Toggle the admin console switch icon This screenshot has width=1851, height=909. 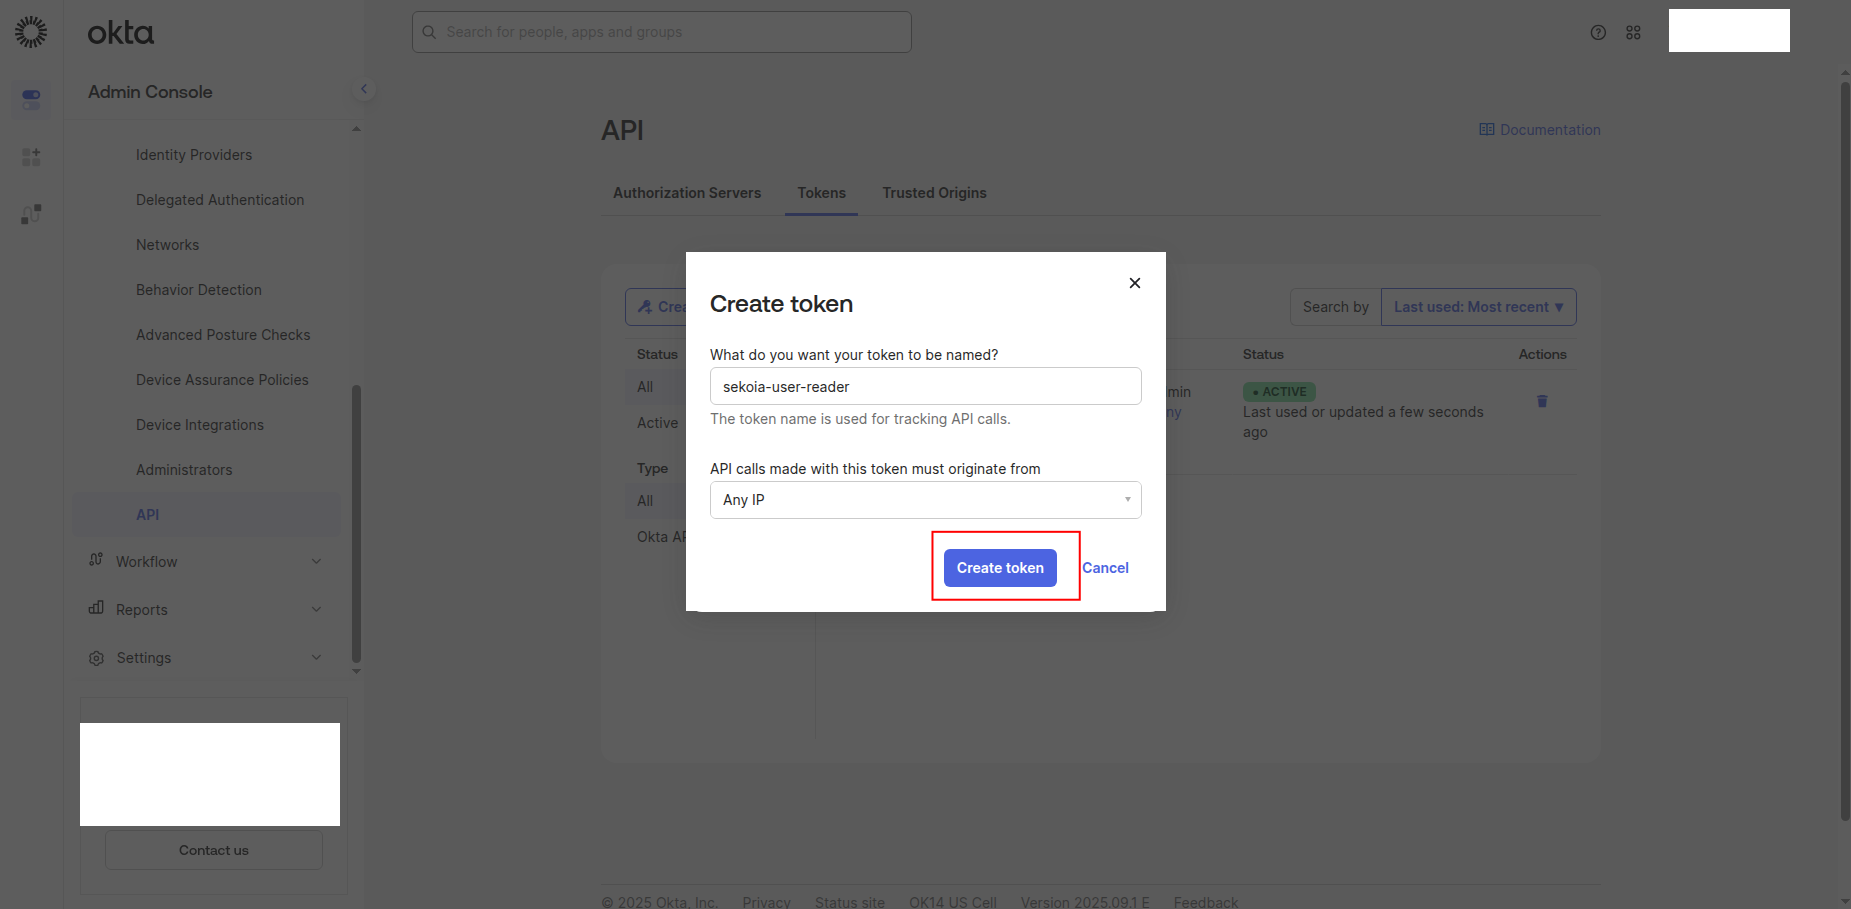coord(31,97)
